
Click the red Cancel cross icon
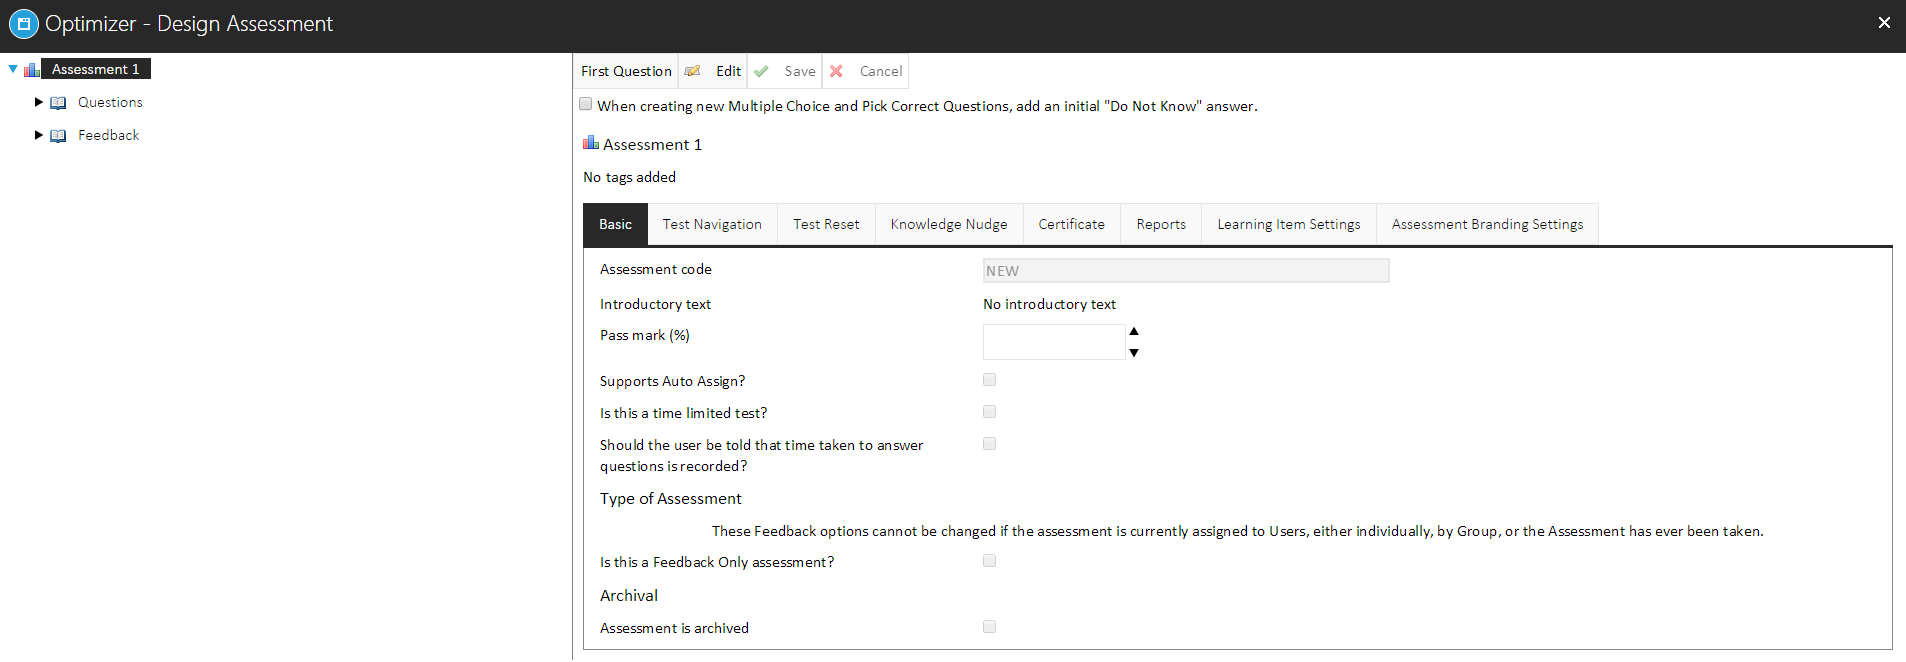coord(837,71)
